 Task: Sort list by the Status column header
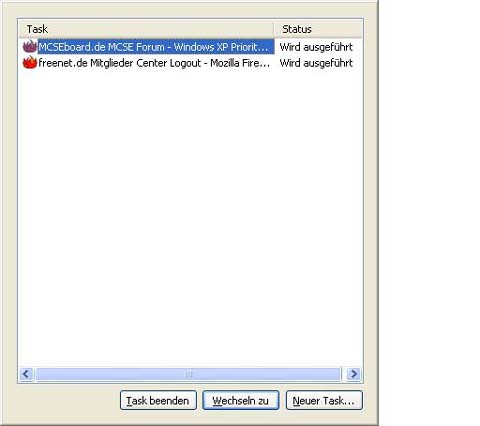pyautogui.click(x=318, y=29)
